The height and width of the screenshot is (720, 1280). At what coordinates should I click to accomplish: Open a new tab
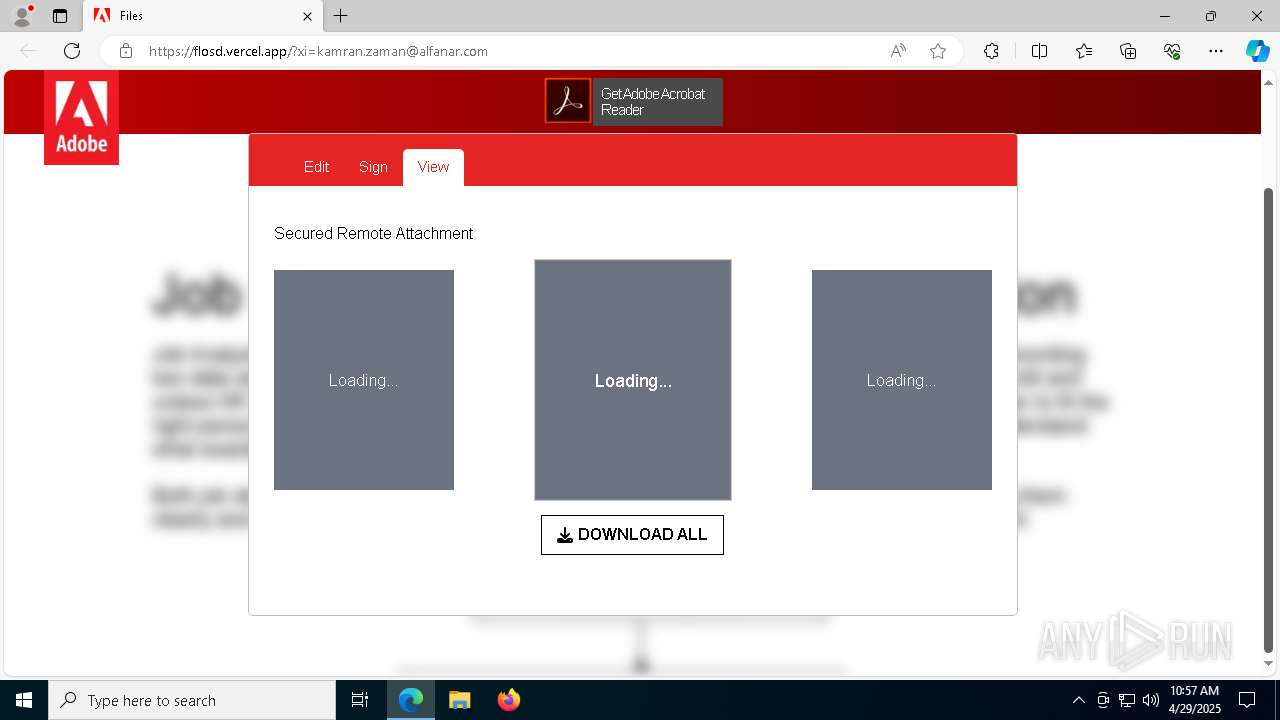tap(341, 16)
